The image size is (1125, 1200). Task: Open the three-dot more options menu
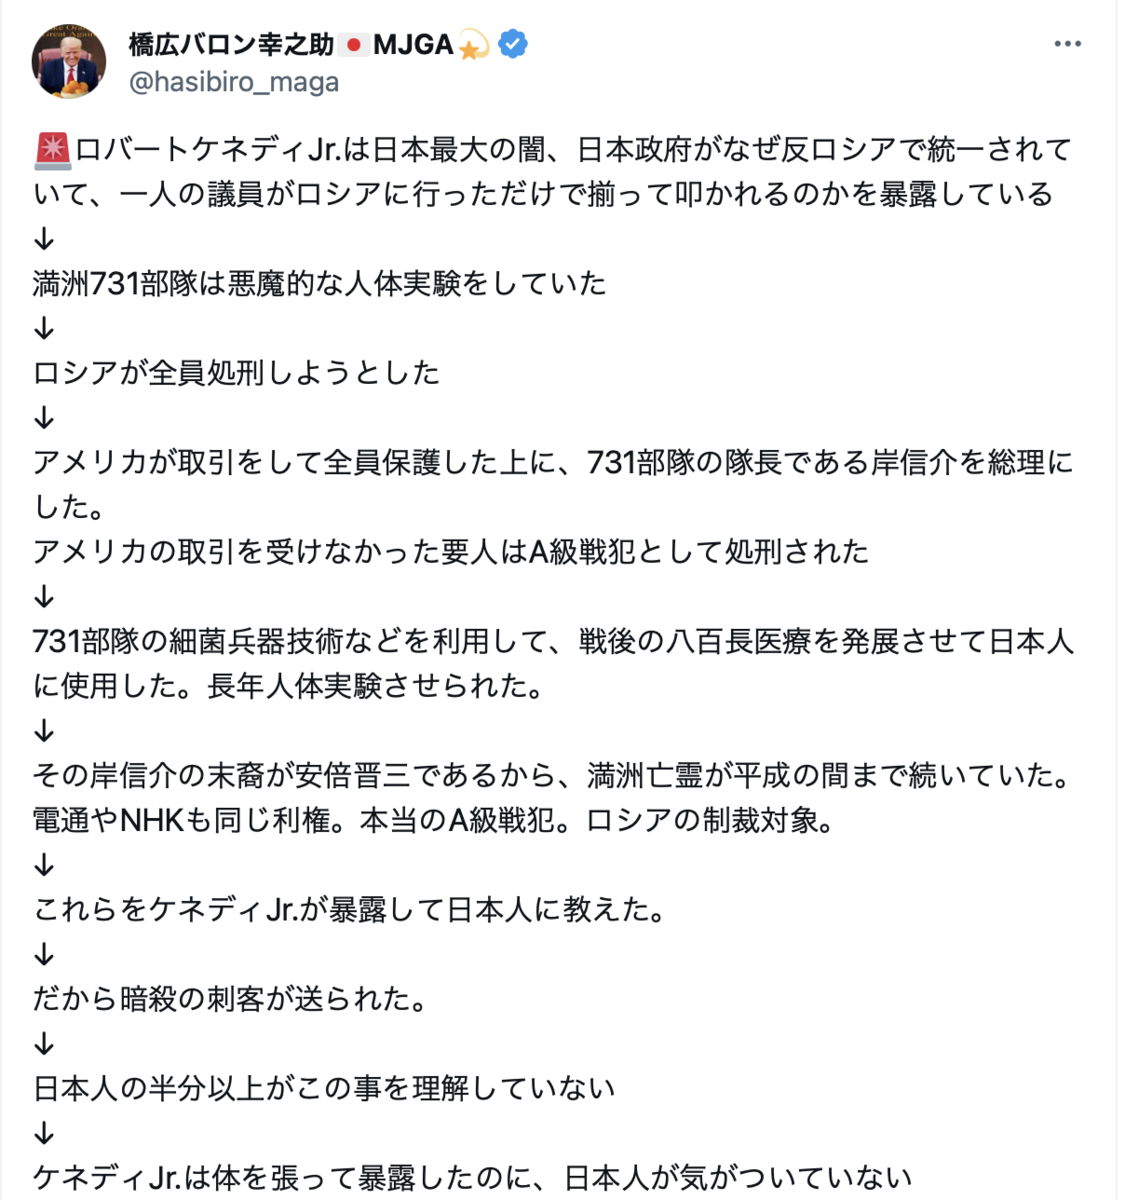[1067, 44]
